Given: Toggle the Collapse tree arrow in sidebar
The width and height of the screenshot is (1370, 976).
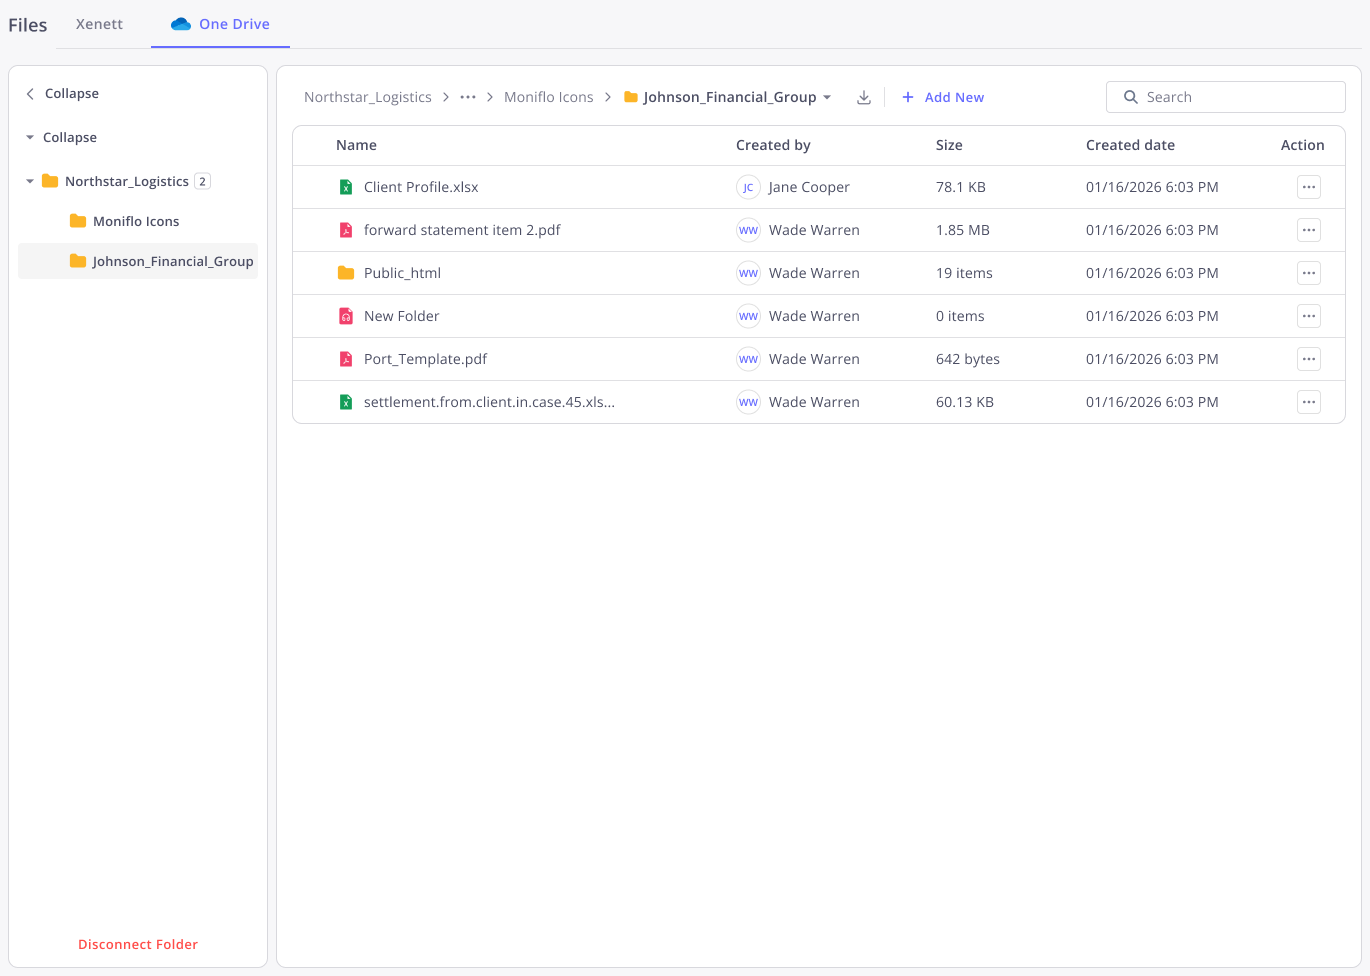Looking at the screenshot, I should (x=30, y=137).
